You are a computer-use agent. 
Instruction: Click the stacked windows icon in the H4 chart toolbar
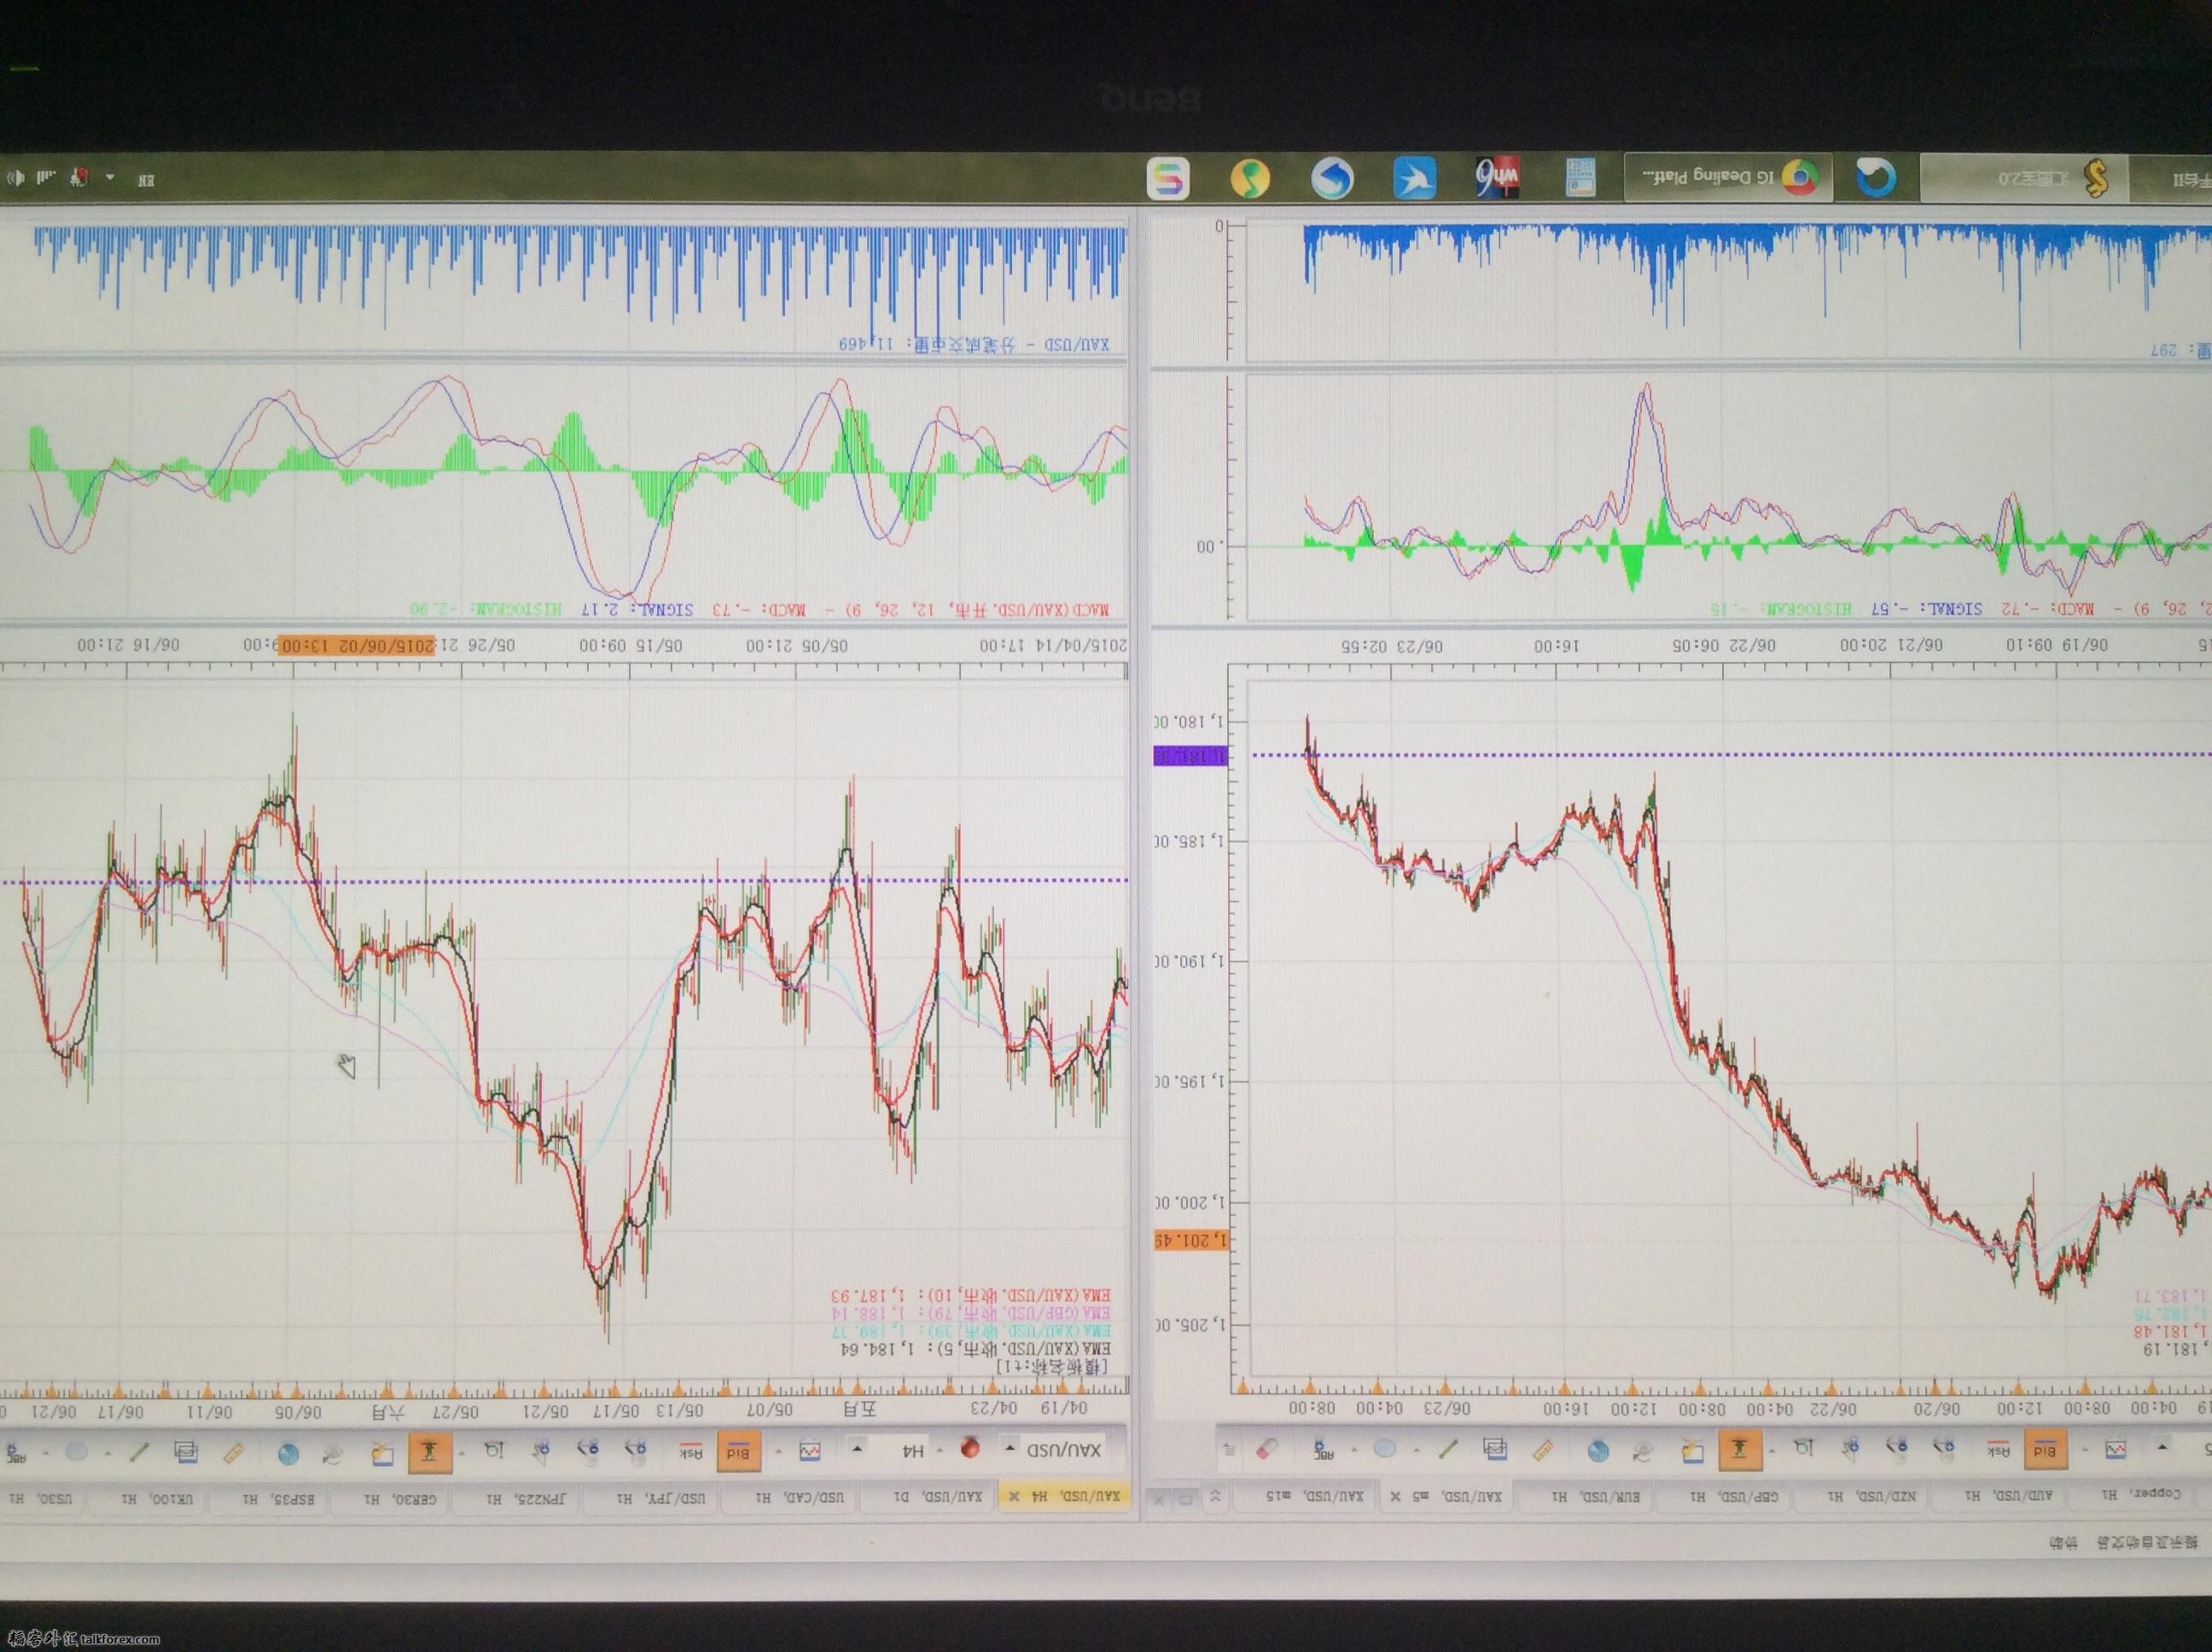tap(186, 1451)
